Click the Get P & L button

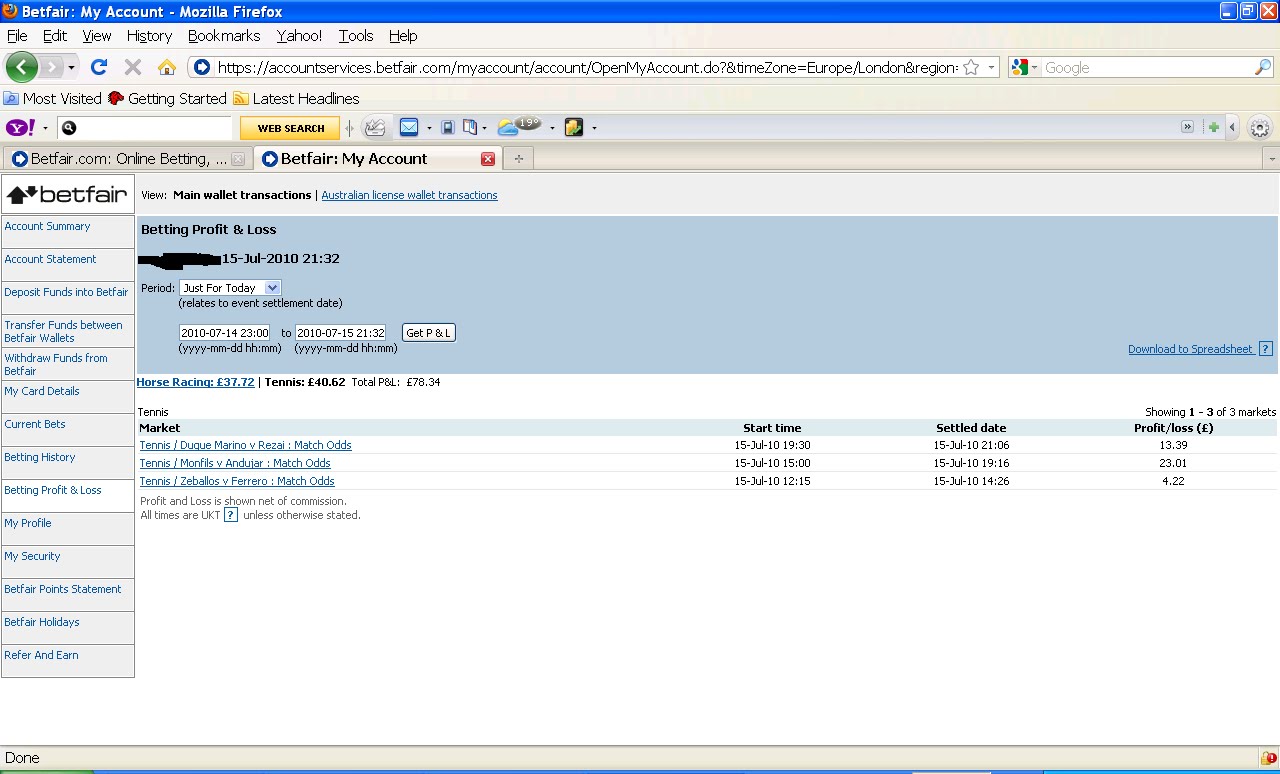click(x=429, y=332)
